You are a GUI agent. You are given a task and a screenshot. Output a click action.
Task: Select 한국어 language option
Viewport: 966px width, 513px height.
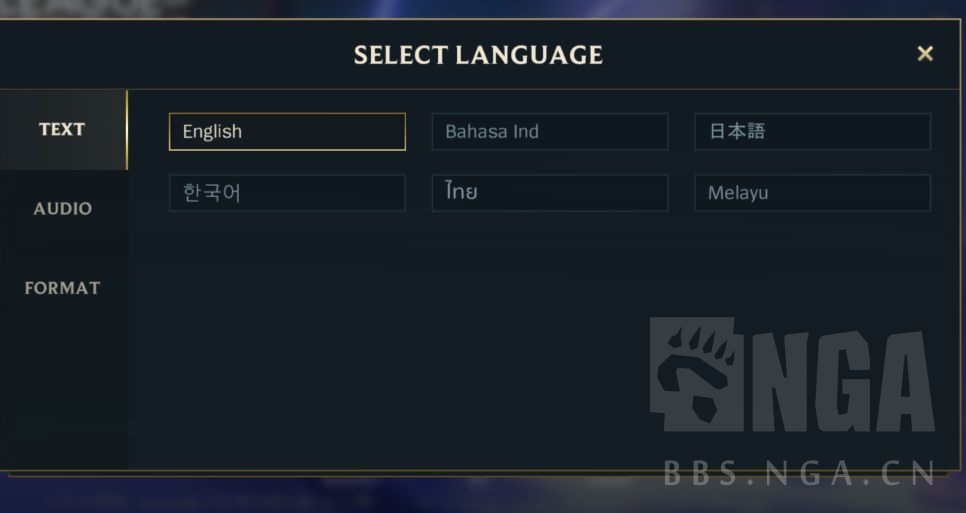point(287,193)
